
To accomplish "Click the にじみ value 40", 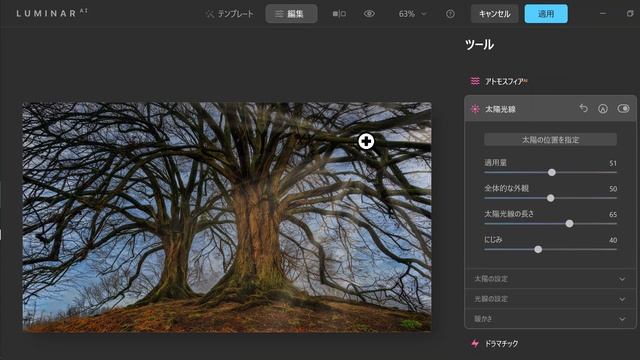I will pos(613,240).
